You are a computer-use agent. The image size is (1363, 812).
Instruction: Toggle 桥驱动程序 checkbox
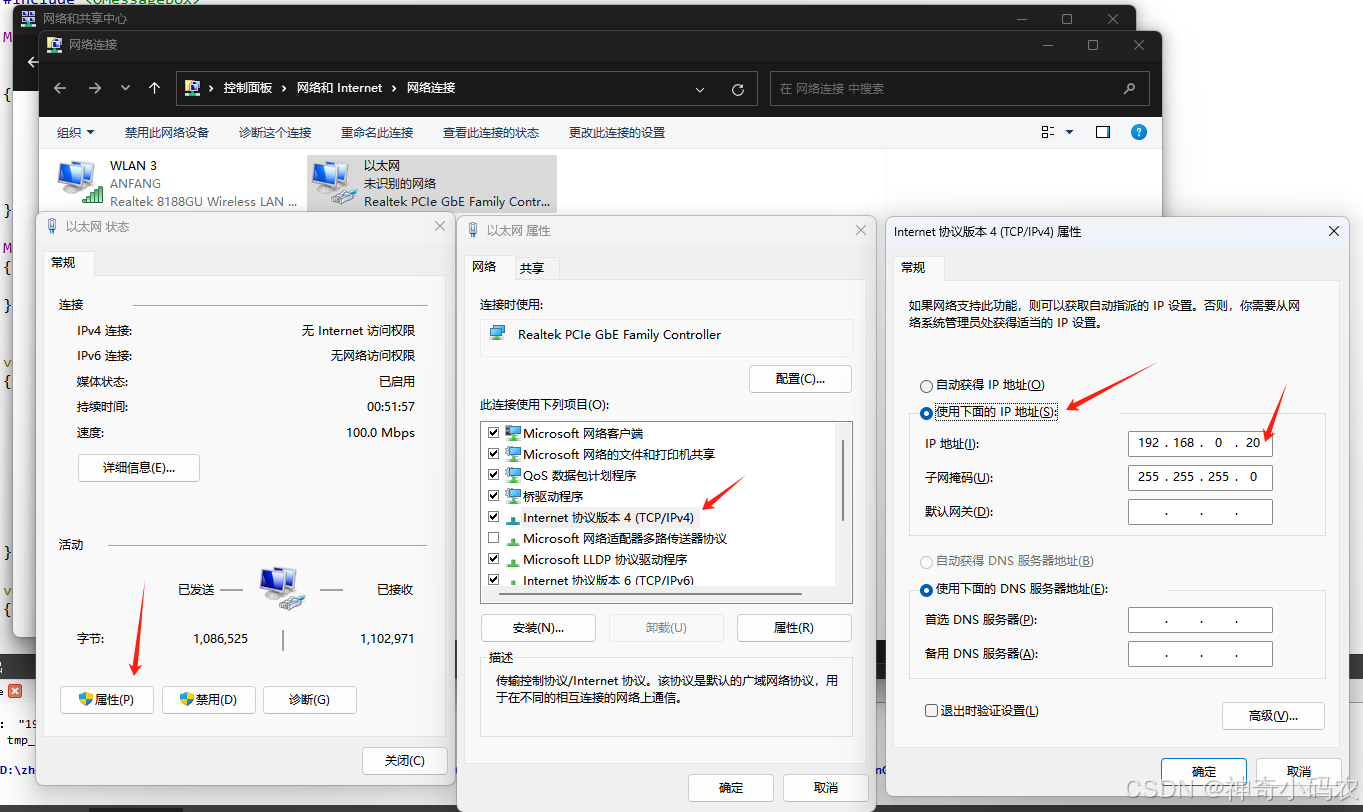(x=493, y=496)
